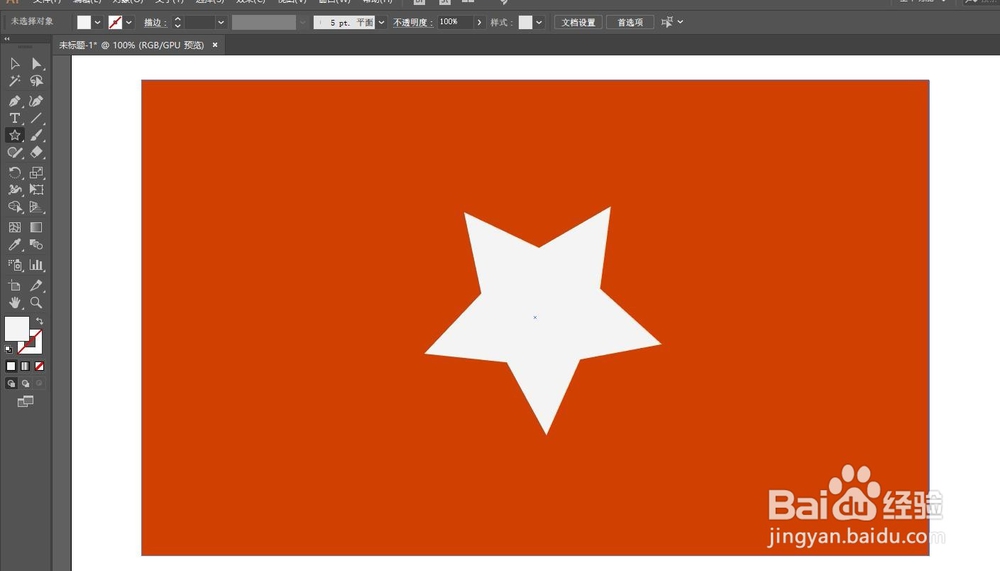Select the Artboard tool
Viewport: 1000px width, 571px height.
click(15, 285)
